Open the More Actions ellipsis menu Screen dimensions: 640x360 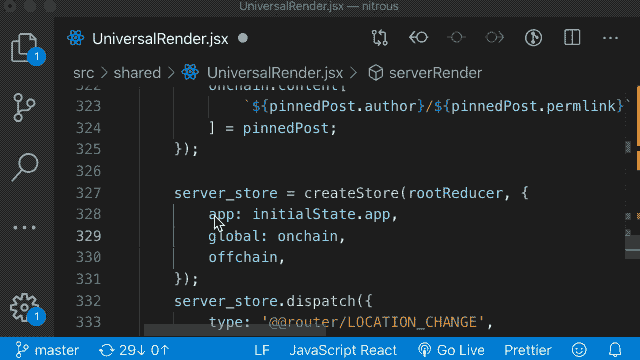(610, 38)
